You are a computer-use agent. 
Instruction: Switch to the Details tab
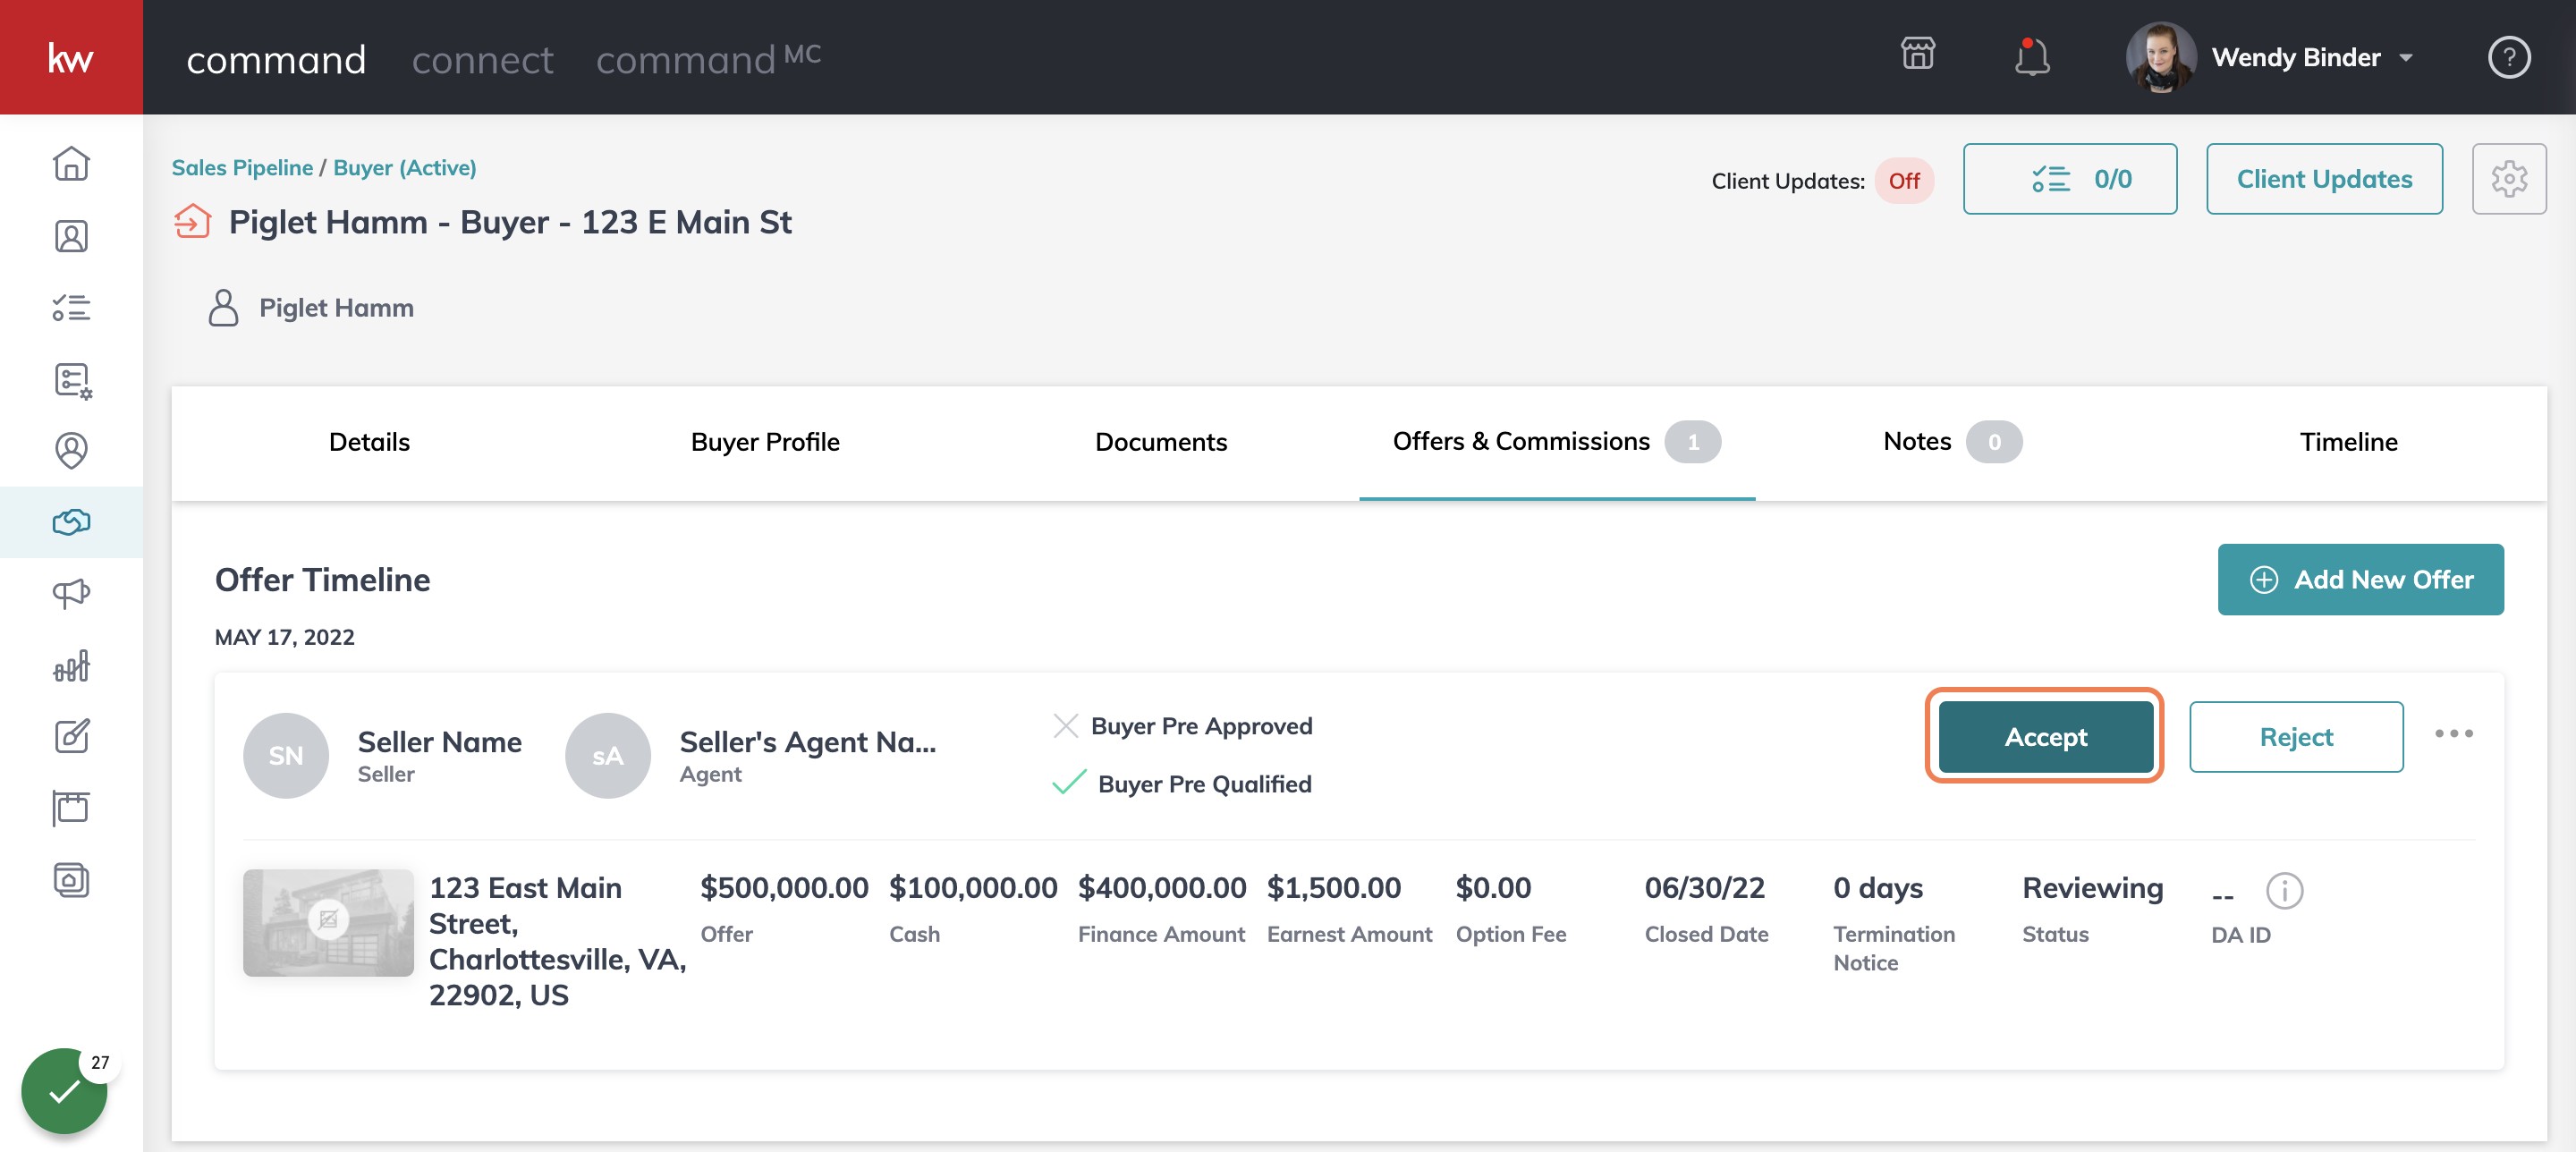pos(369,442)
